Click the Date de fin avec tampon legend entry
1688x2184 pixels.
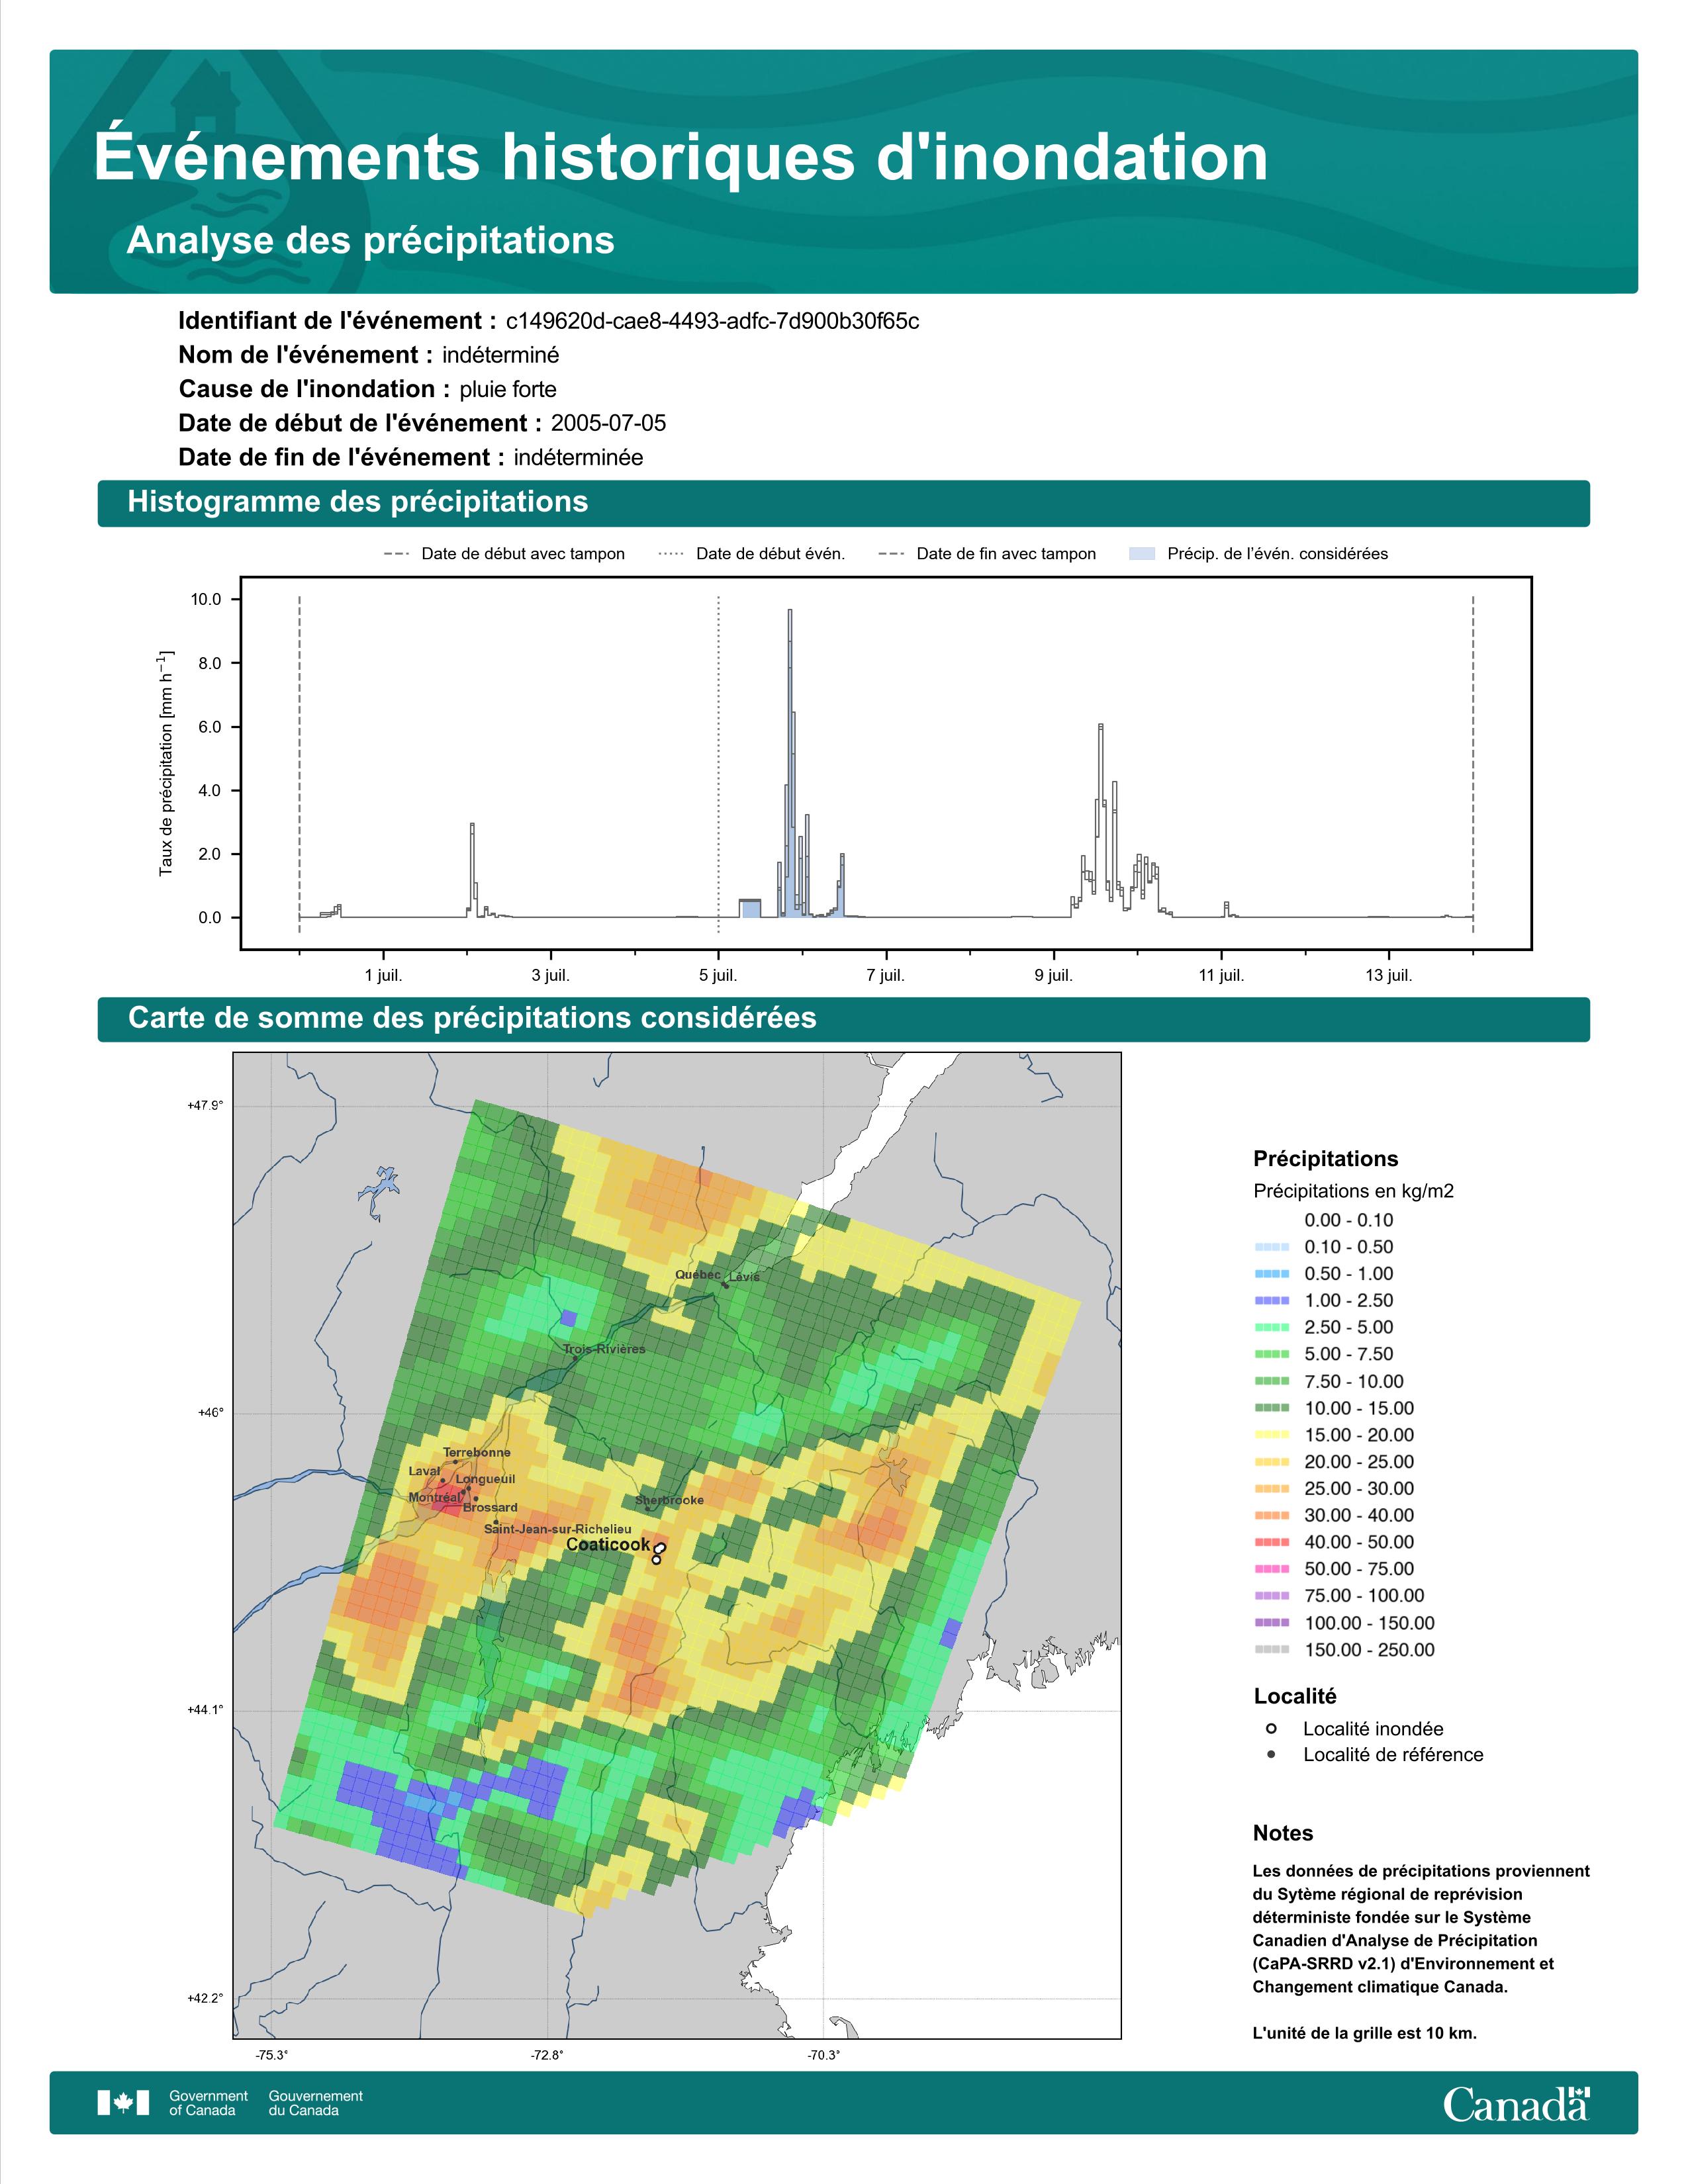(x=987, y=554)
